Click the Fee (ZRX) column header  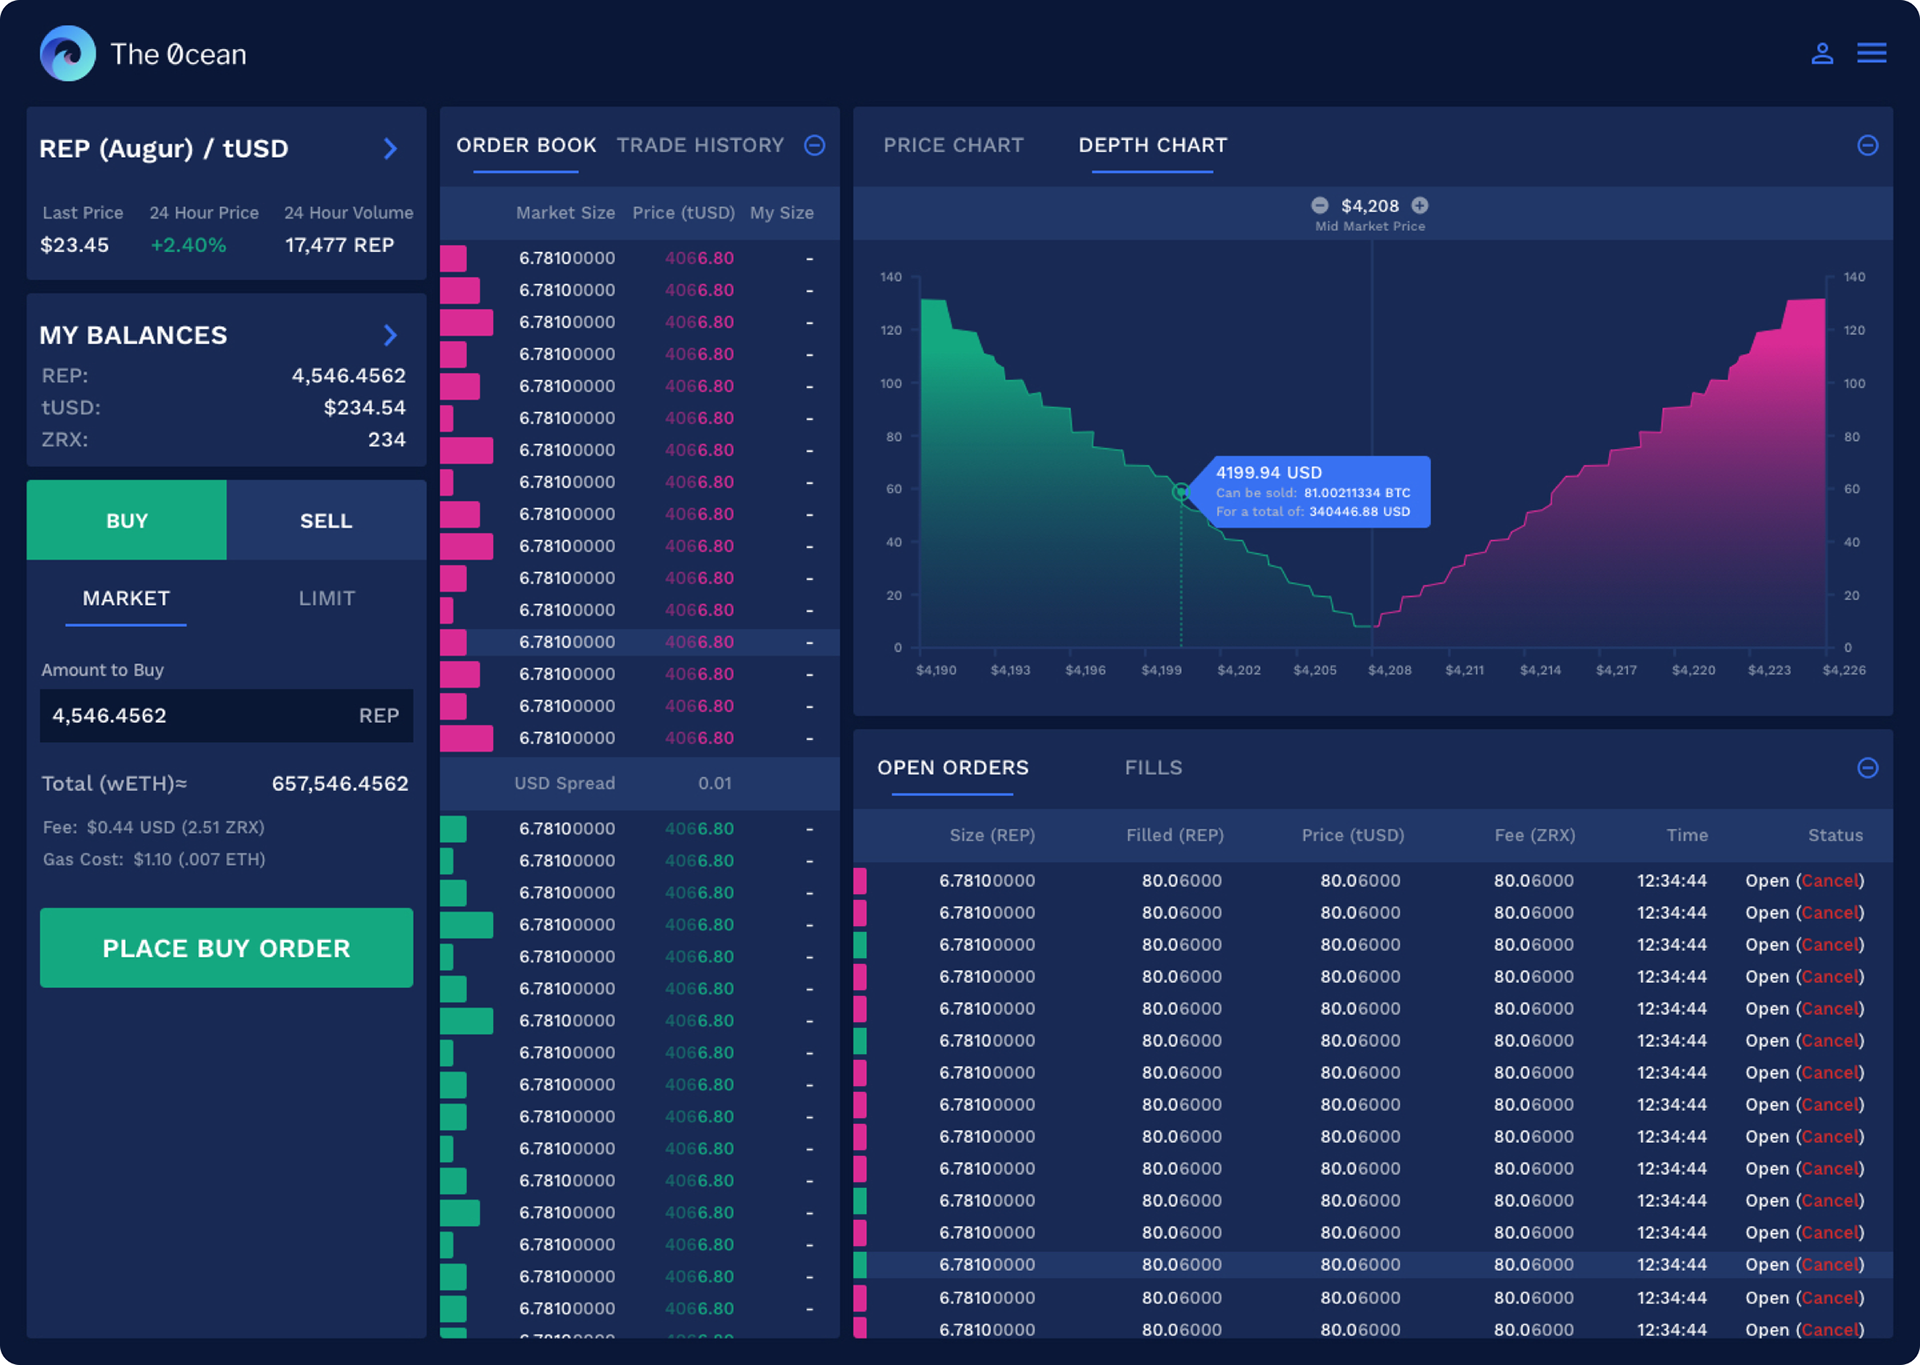coord(1535,835)
